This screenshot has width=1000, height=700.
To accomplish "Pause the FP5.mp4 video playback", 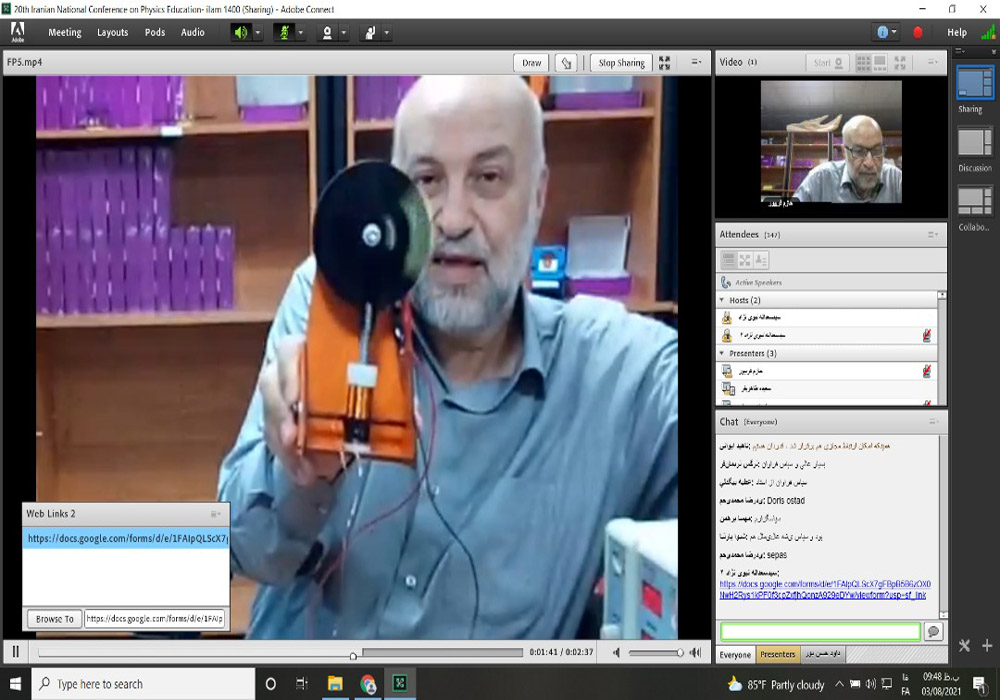I will (x=16, y=652).
